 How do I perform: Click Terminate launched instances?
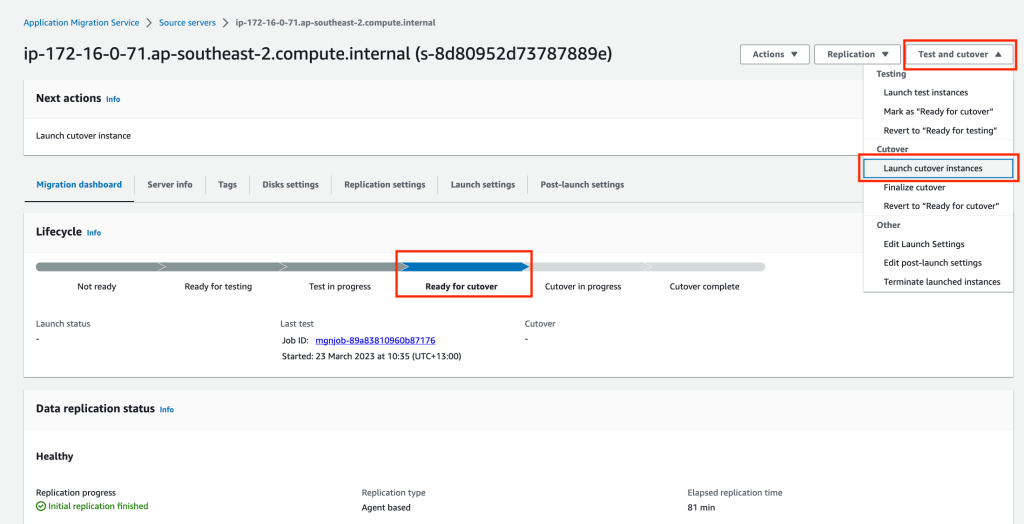[x=941, y=282]
